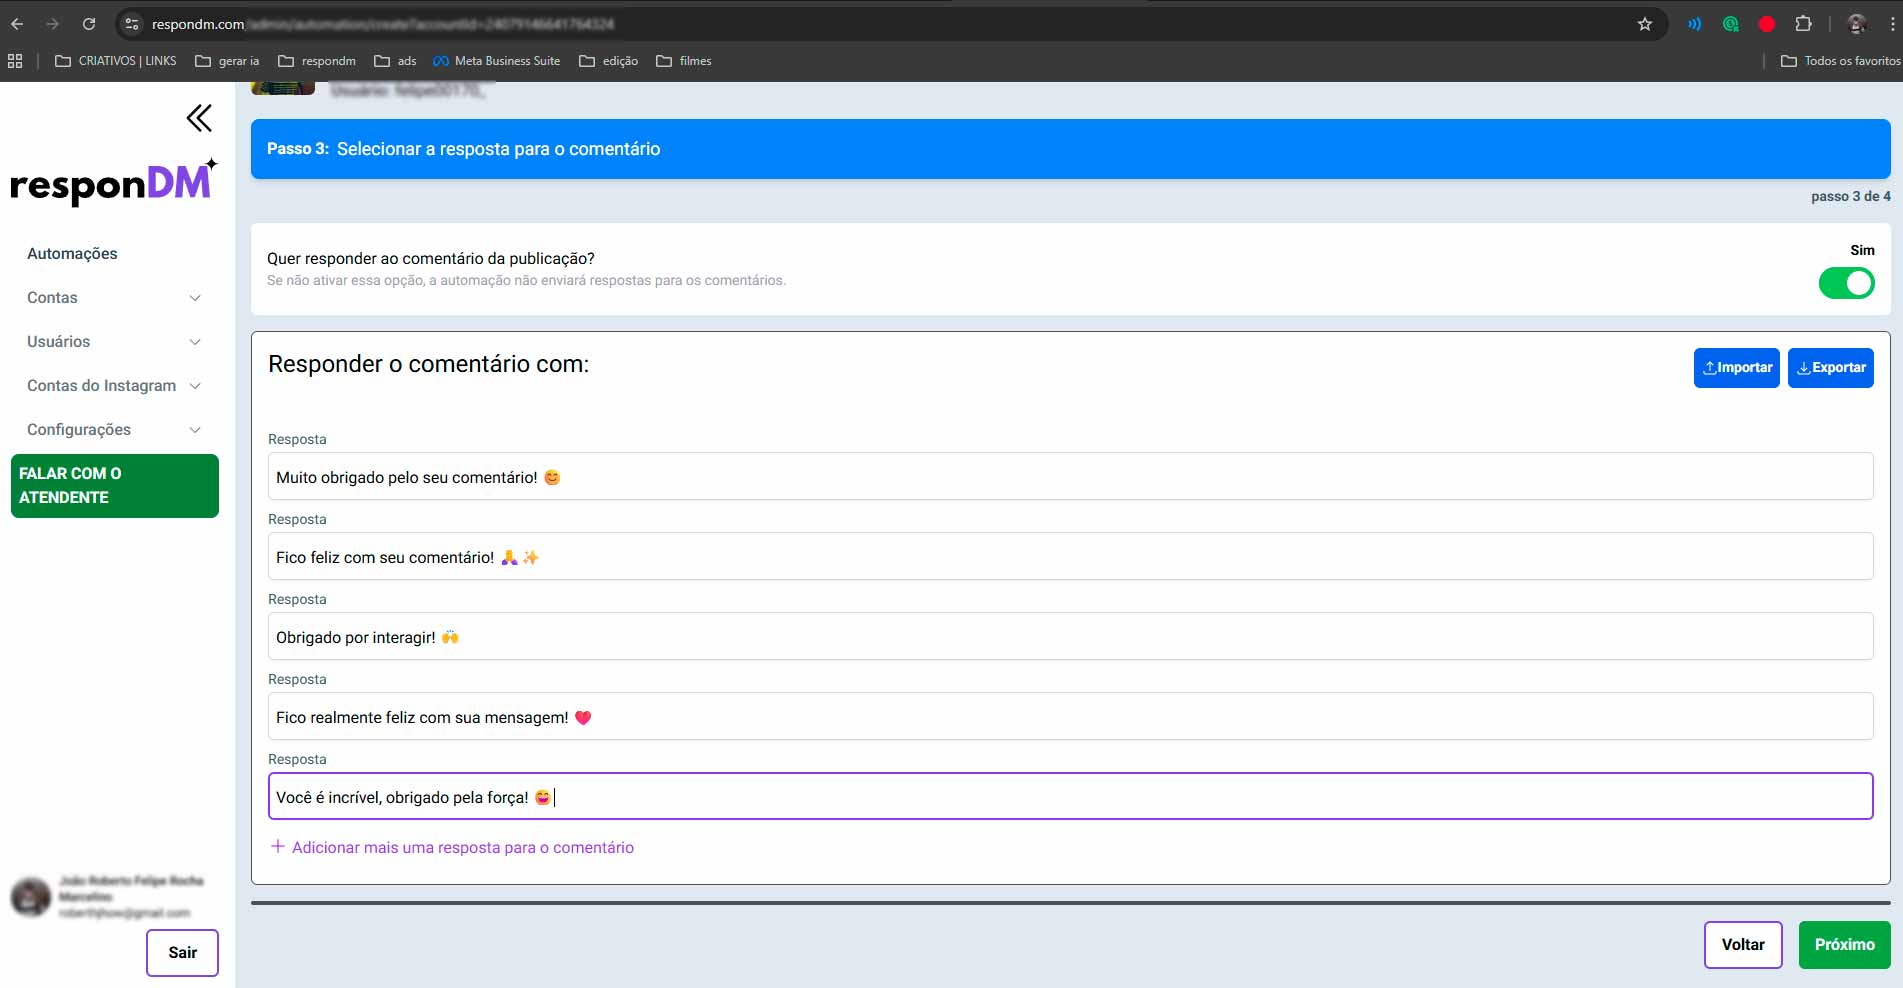1903x988 pixels.
Task: Click the red recording extension icon
Action: pos(1767,24)
